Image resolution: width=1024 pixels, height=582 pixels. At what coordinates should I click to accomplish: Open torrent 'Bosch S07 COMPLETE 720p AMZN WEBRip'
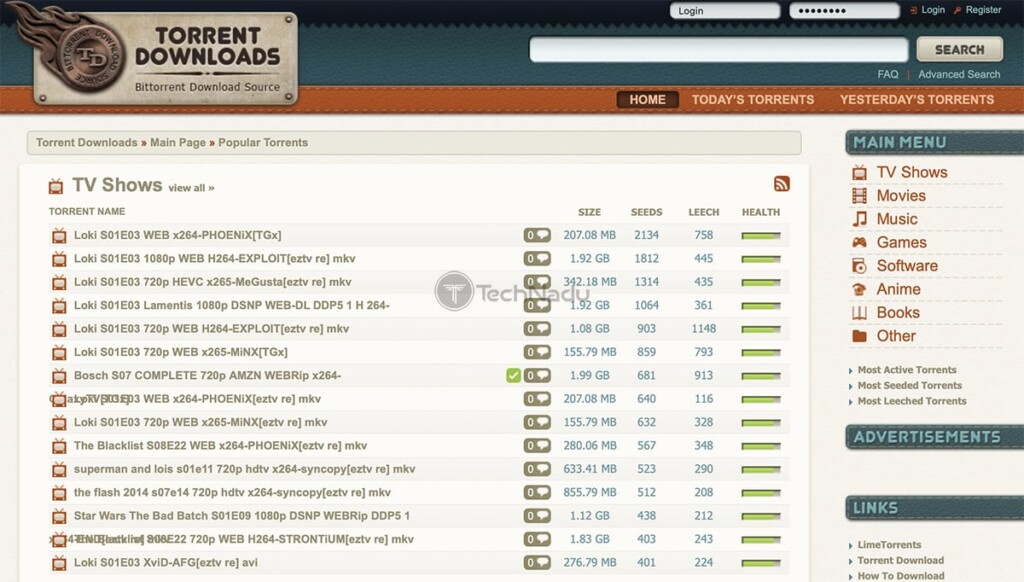click(207, 376)
